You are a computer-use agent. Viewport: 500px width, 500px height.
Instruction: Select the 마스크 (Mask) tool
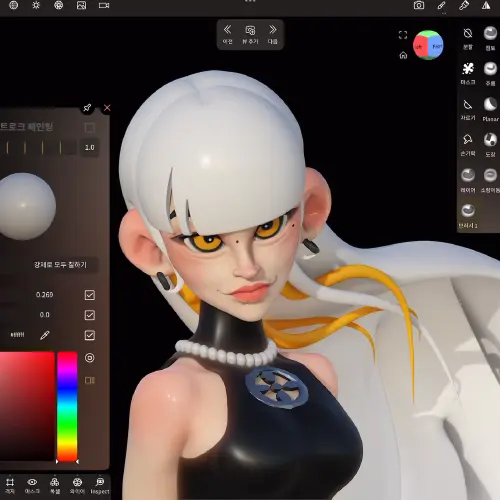point(468,73)
